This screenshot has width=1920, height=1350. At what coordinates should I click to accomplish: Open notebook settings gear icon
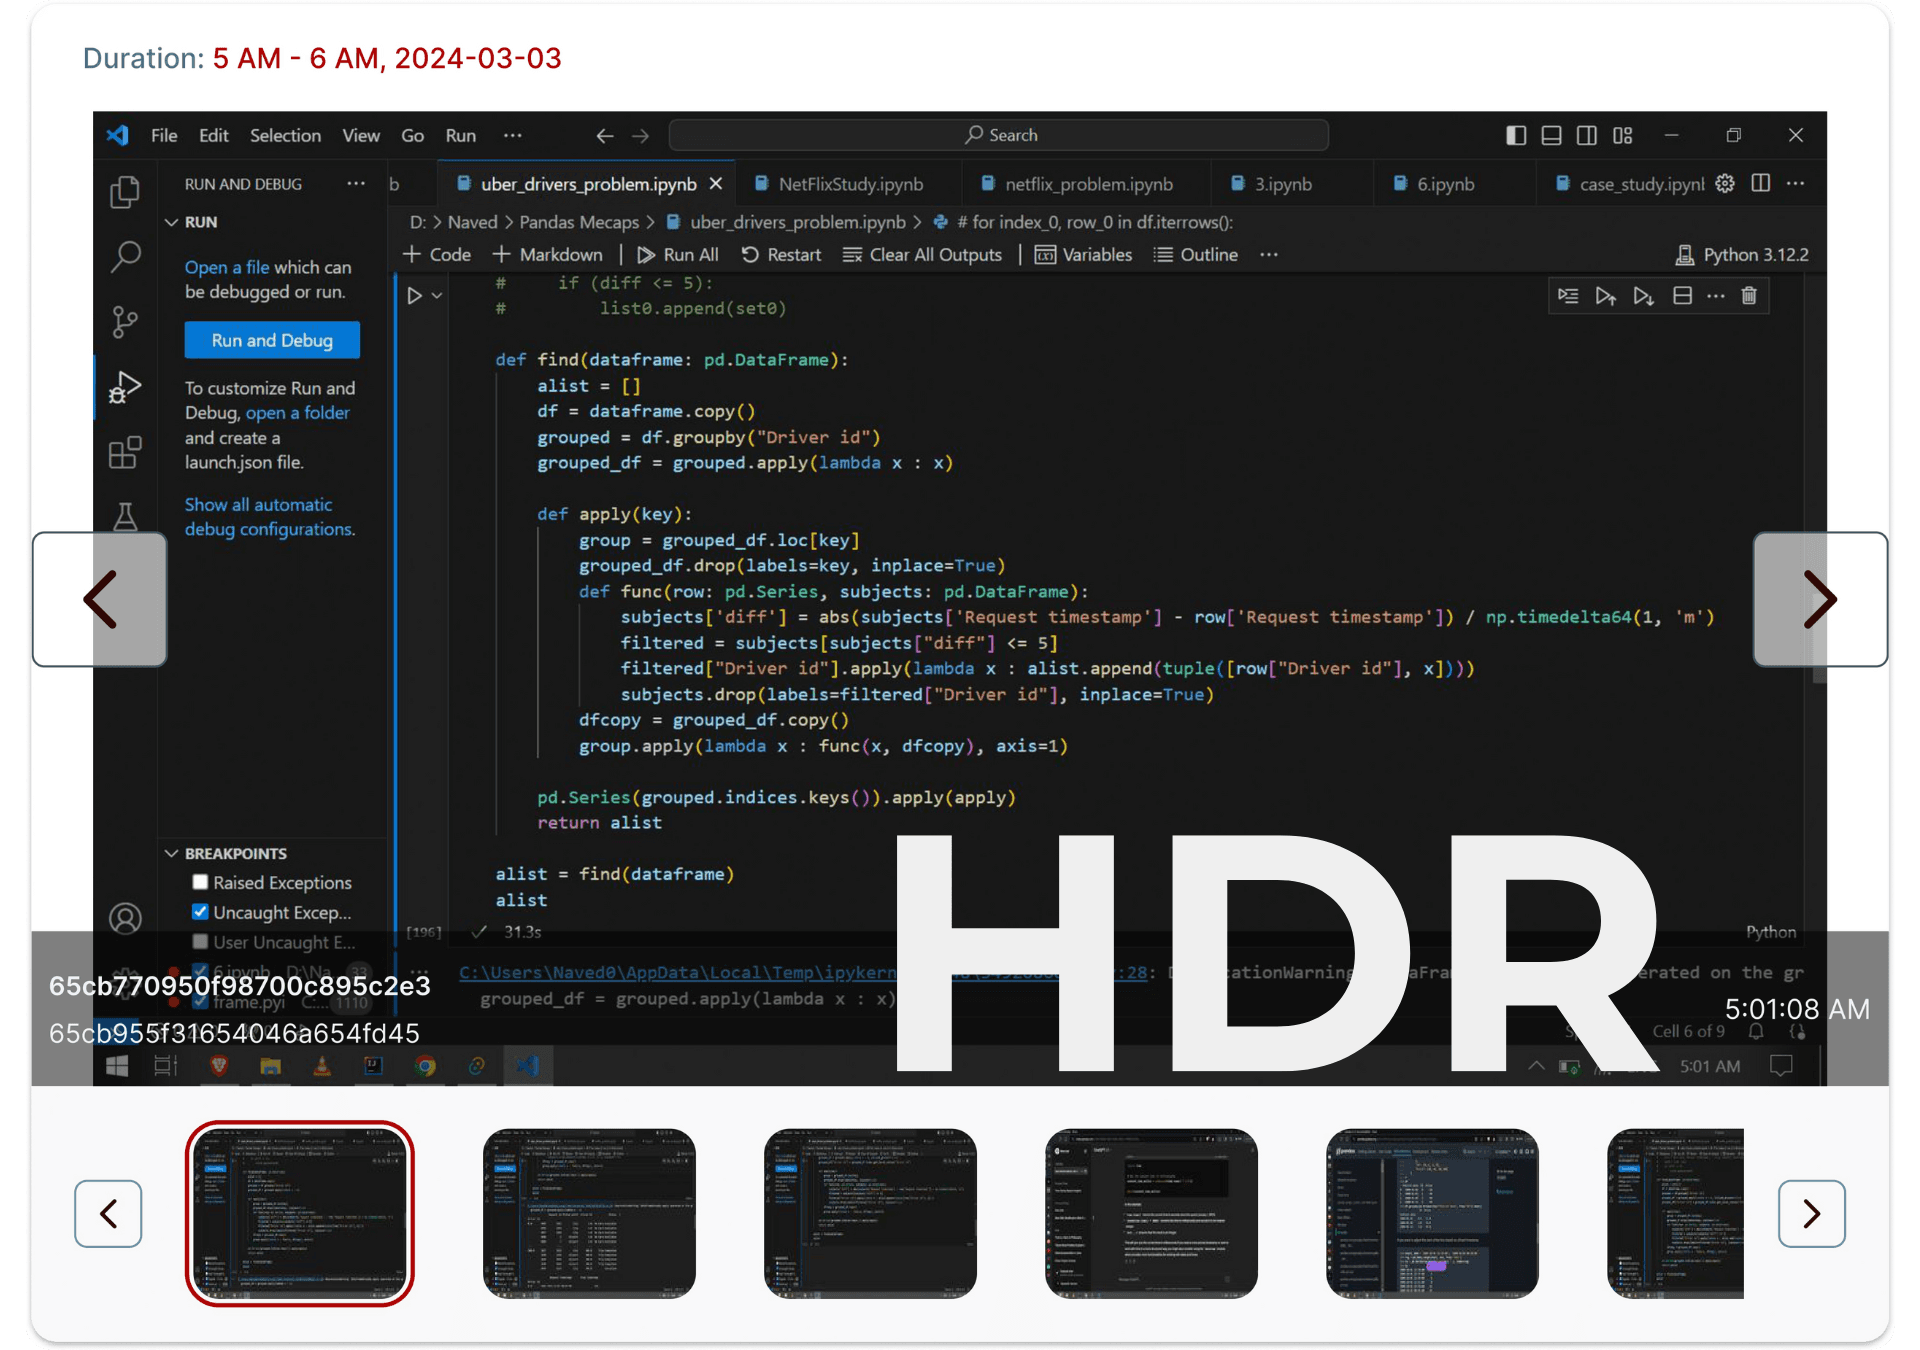tap(1725, 183)
